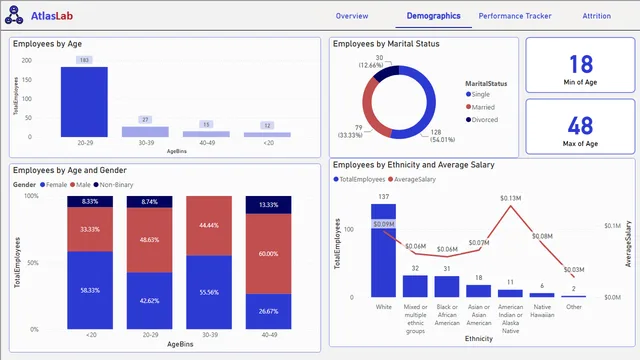Select the 42.62% Female segment in 20-29
The width and height of the screenshot is (640, 360).
(149, 301)
